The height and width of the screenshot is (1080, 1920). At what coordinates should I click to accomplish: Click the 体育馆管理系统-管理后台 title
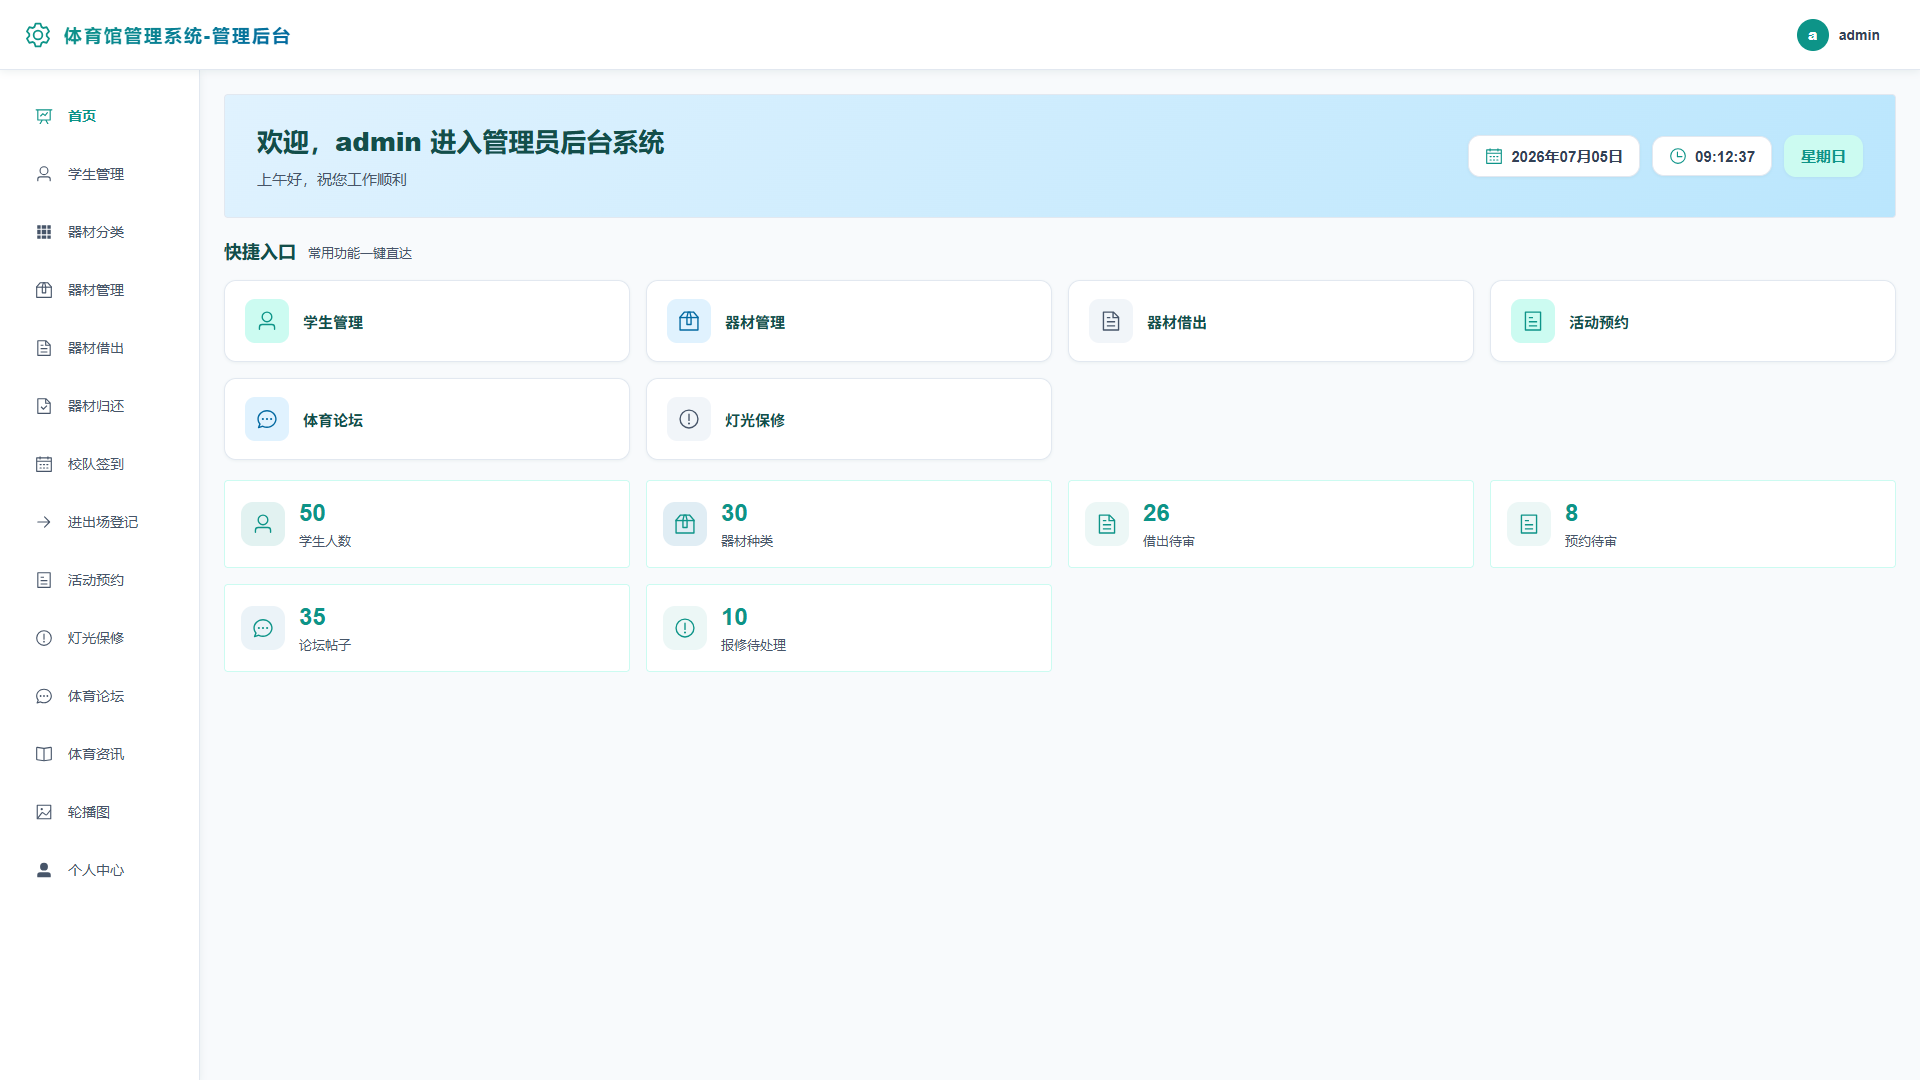tap(177, 36)
